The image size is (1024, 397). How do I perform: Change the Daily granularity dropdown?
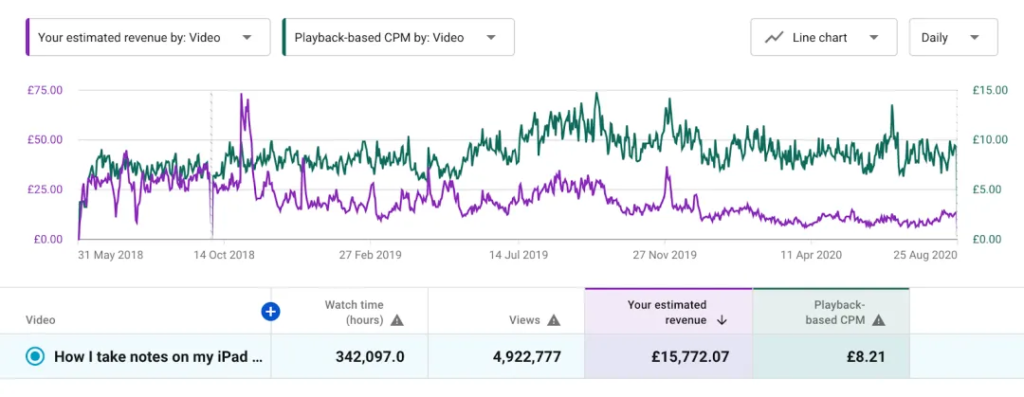[x=953, y=37]
